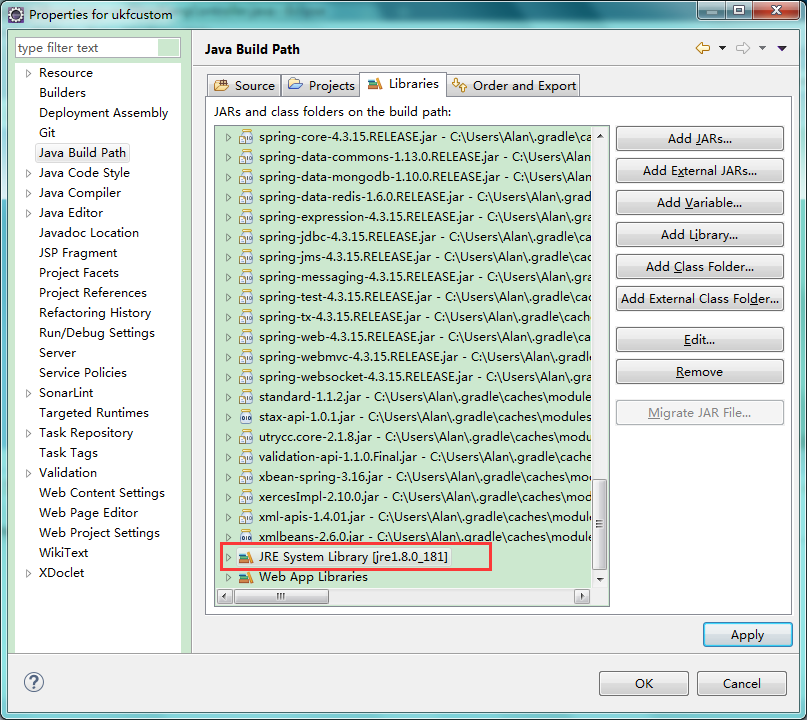Click the forward navigation arrow icon
This screenshot has width=807, height=720.
[x=743, y=48]
